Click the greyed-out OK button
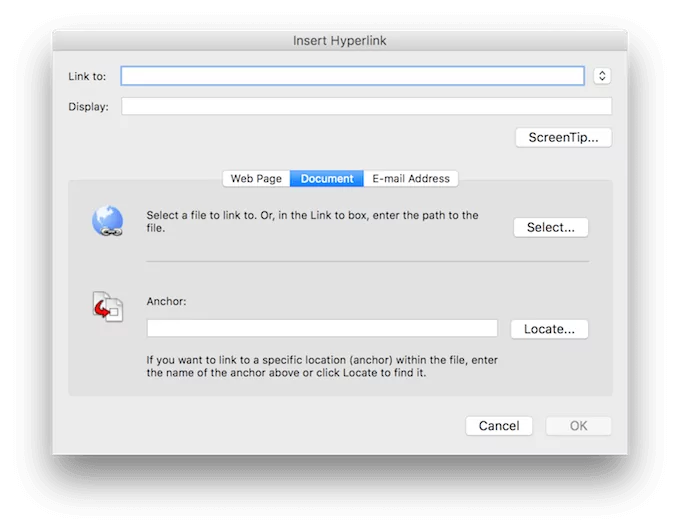This screenshot has width=680, height=531. click(578, 426)
